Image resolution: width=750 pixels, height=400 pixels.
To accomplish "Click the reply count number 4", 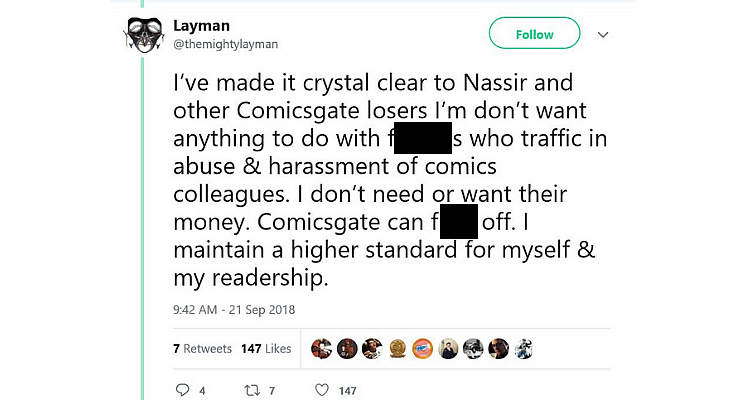I will [202, 390].
